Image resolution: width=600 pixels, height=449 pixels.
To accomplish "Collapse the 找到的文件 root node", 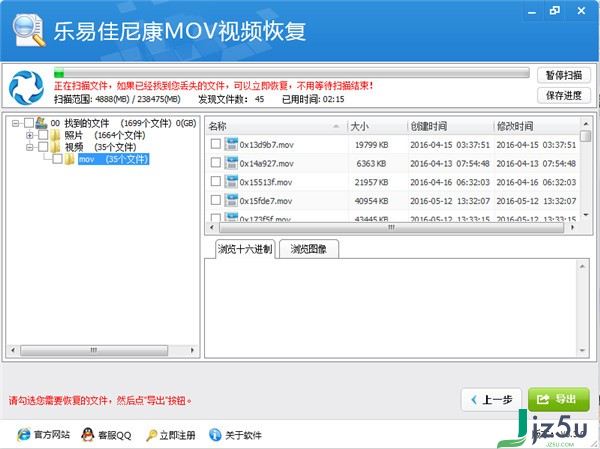I will pyautogui.click(x=16, y=123).
